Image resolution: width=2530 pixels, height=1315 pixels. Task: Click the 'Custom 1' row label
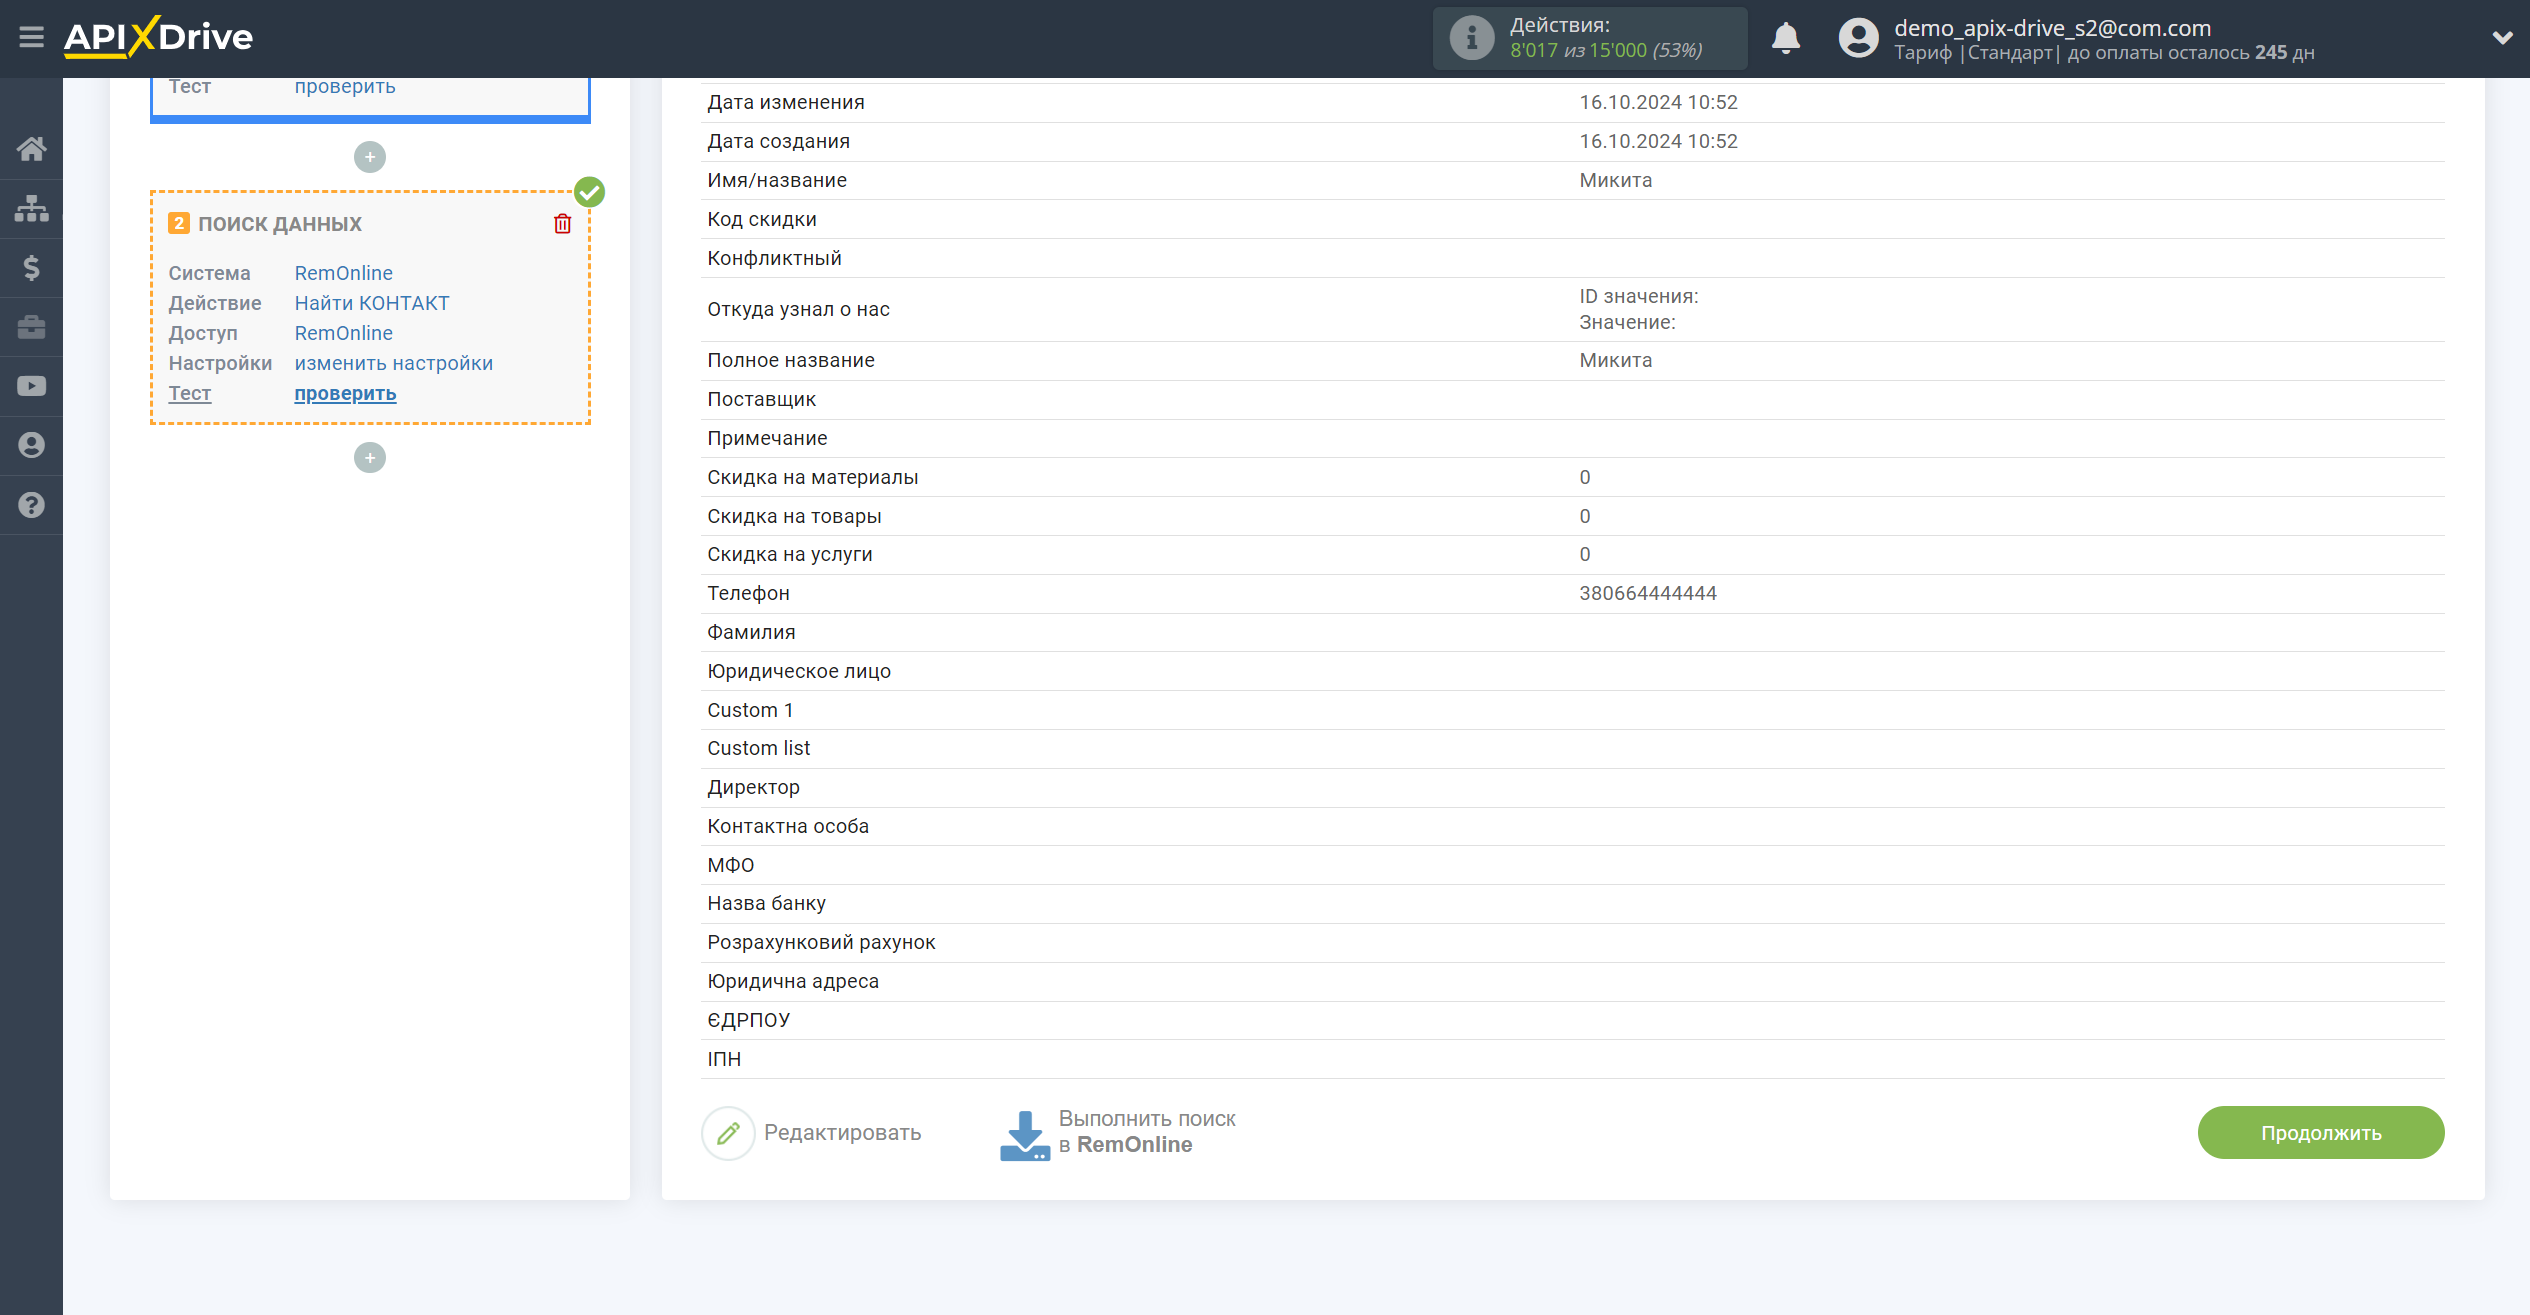pos(750,710)
